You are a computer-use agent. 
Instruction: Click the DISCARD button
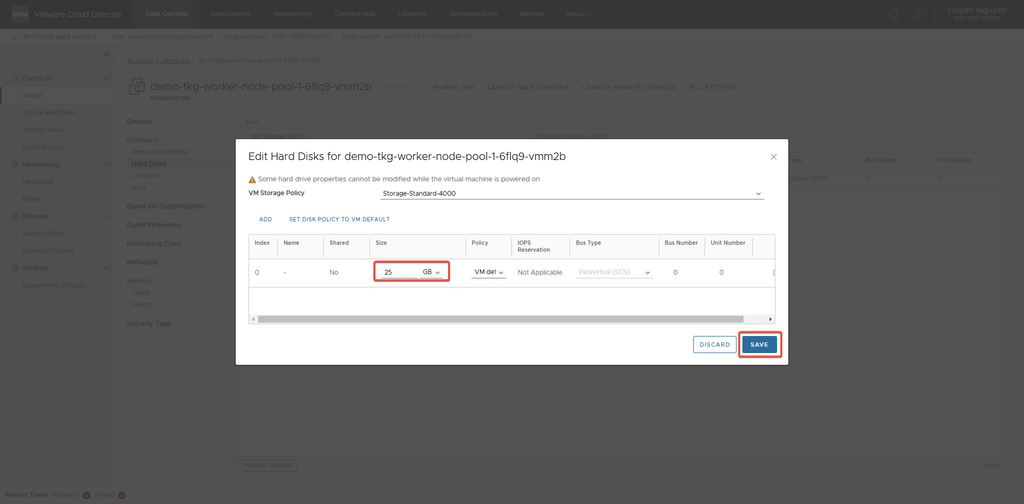tap(714, 344)
